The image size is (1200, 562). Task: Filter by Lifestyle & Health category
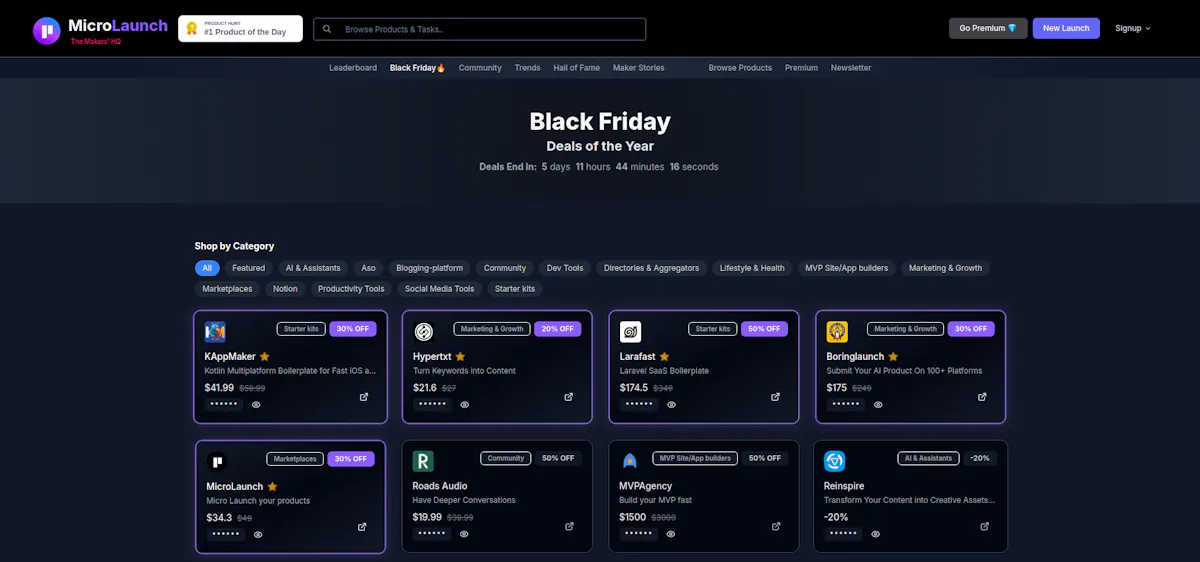click(752, 268)
